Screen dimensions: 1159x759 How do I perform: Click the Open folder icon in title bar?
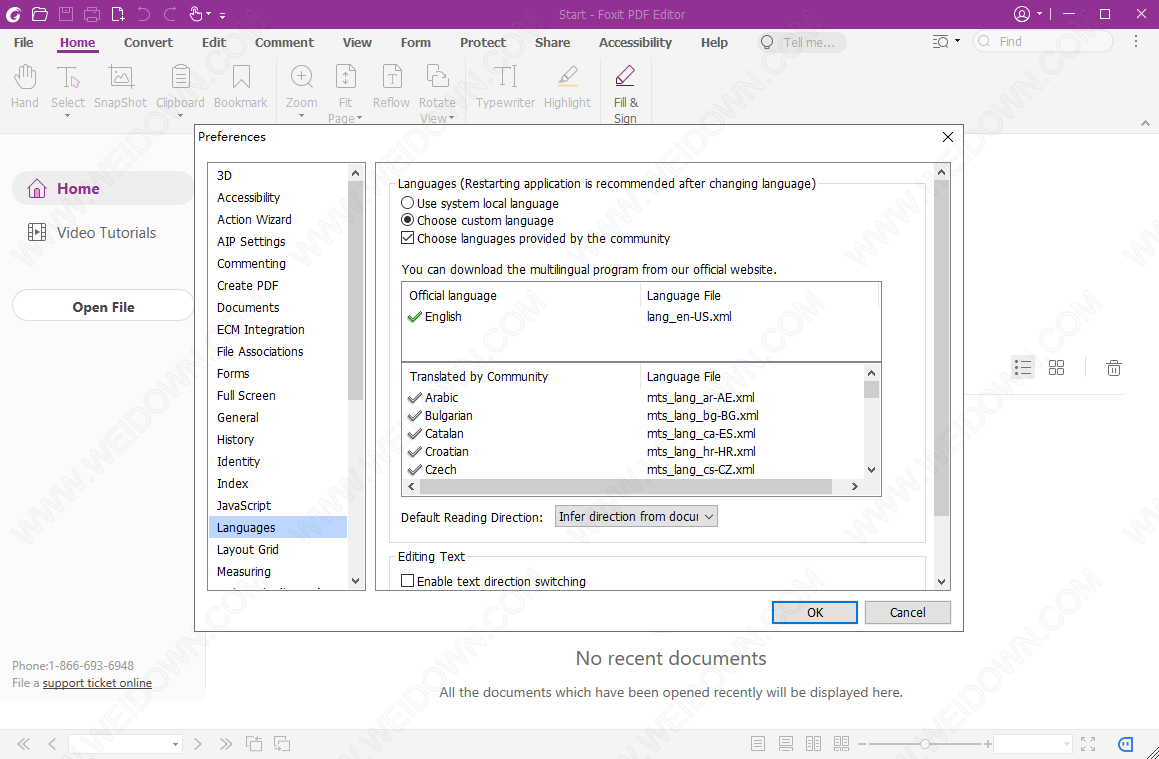coord(40,13)
